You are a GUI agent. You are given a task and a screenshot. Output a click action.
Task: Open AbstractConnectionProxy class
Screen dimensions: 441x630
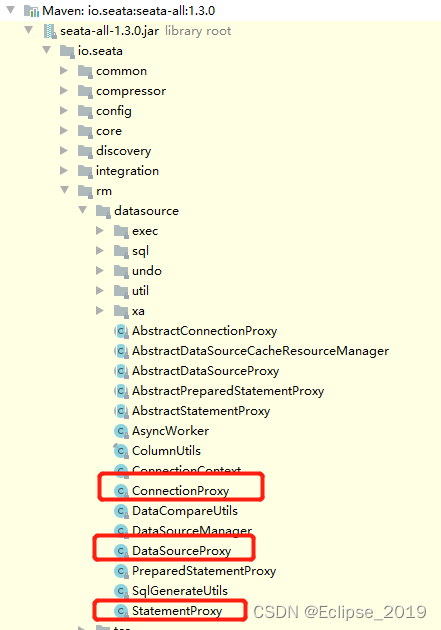pos(204,331)
